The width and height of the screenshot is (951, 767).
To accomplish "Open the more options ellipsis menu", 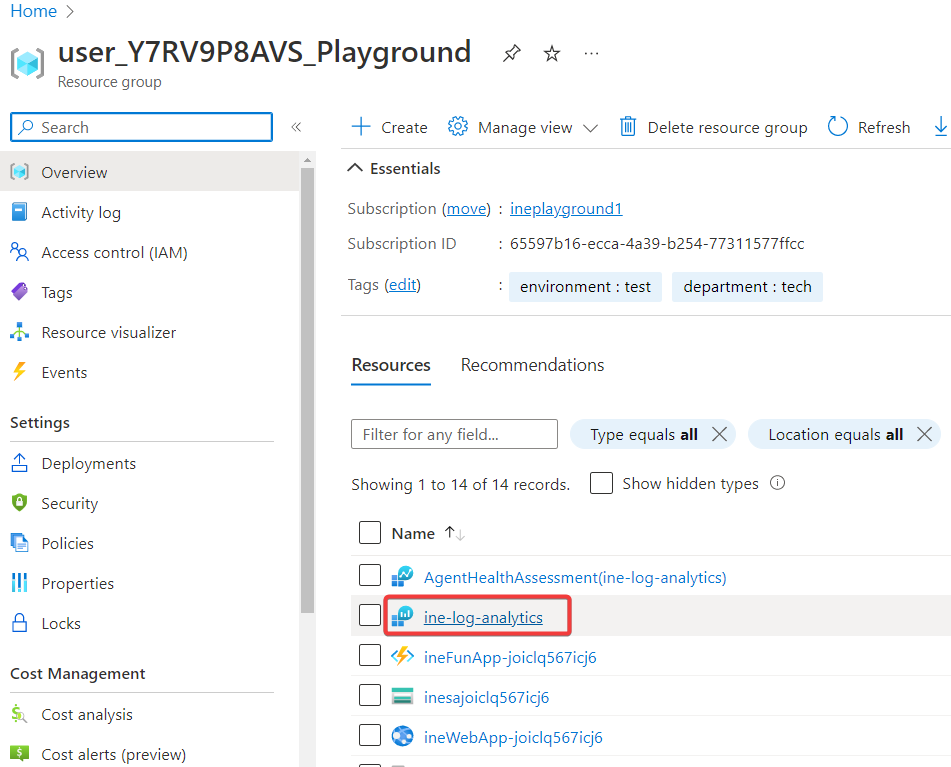I will tap(591, 53).
